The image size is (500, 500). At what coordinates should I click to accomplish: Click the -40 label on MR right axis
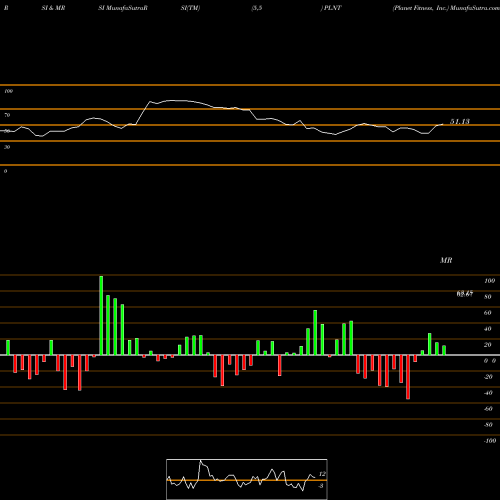point(488,393)
